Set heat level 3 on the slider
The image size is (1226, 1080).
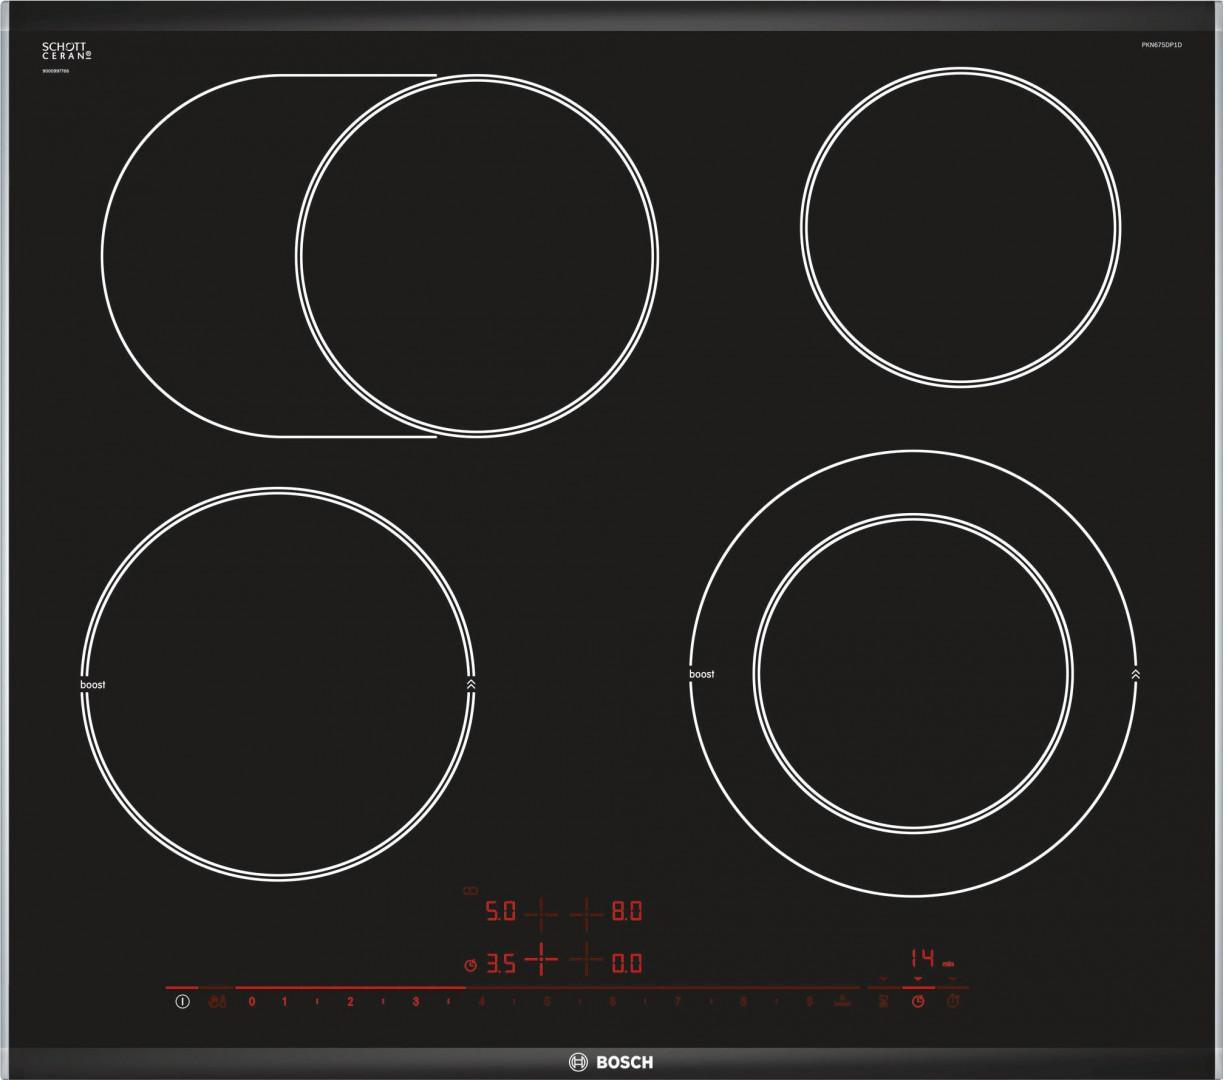(415, 1001)
